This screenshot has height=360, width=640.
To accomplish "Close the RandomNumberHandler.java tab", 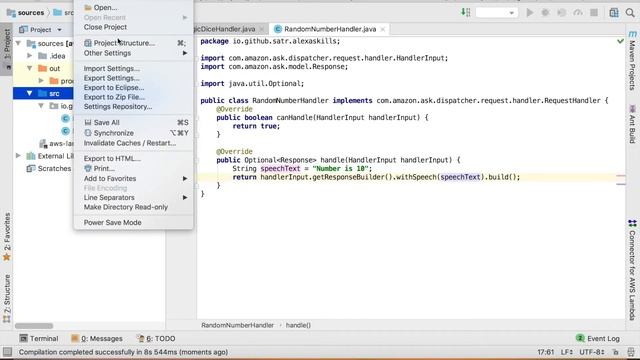I will click(382, 29).
